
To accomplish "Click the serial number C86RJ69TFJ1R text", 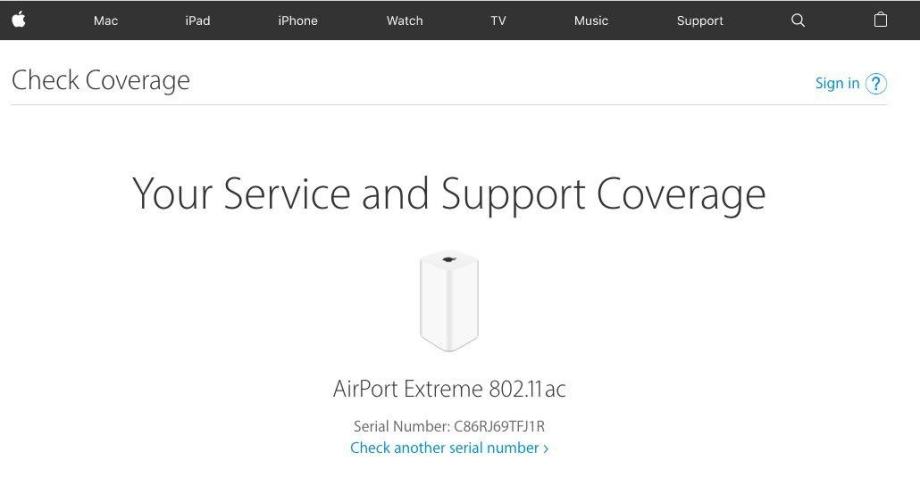I will click(499, 426).
